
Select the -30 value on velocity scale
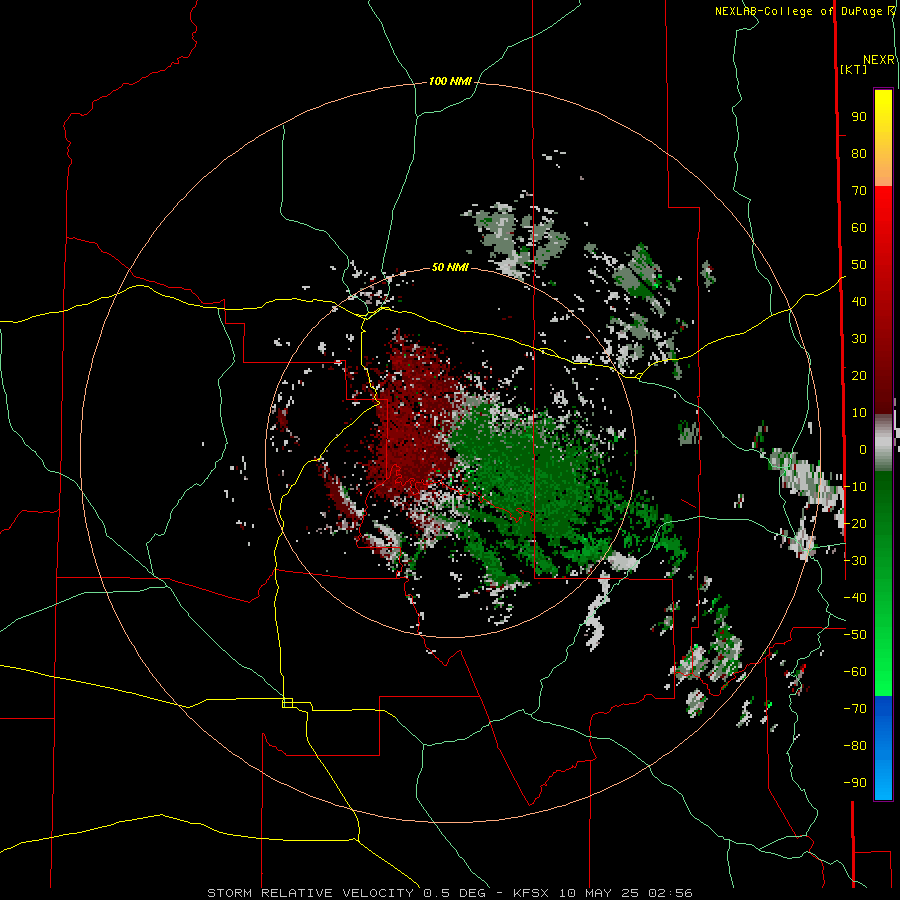855,561
